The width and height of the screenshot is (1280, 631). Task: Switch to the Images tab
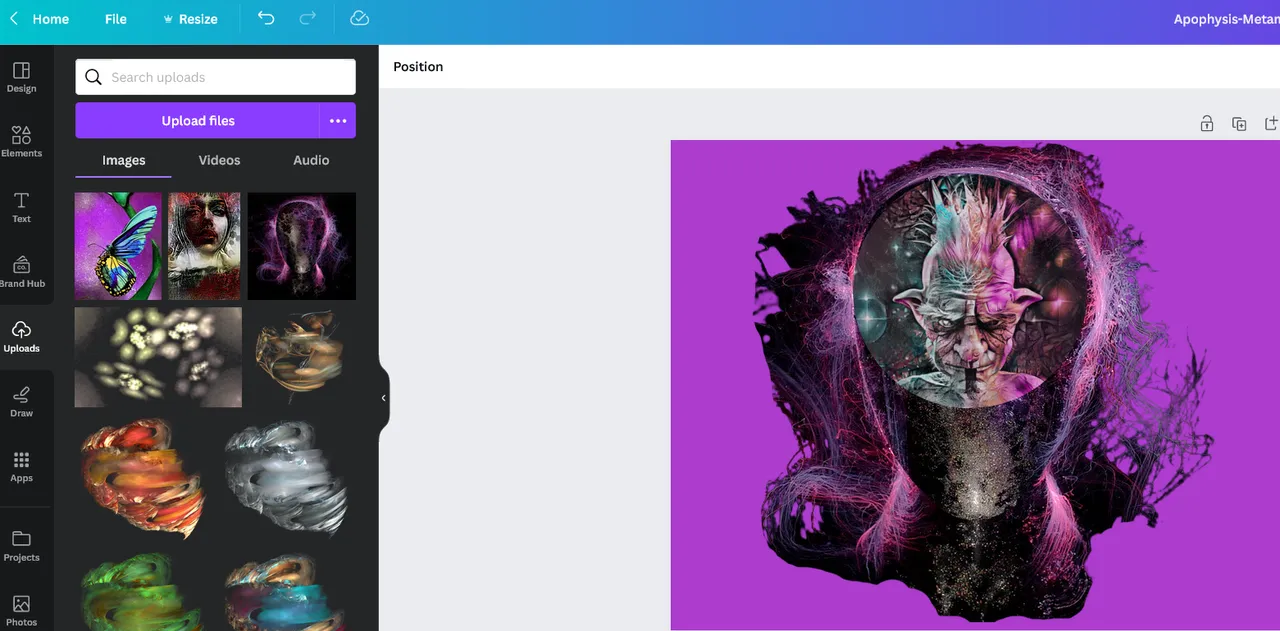(124, 160)
